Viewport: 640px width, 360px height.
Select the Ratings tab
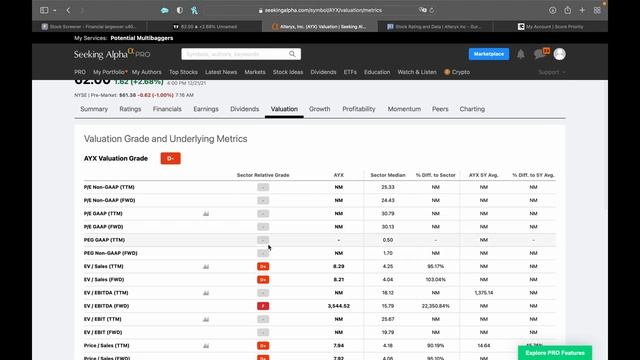[130, 109]
